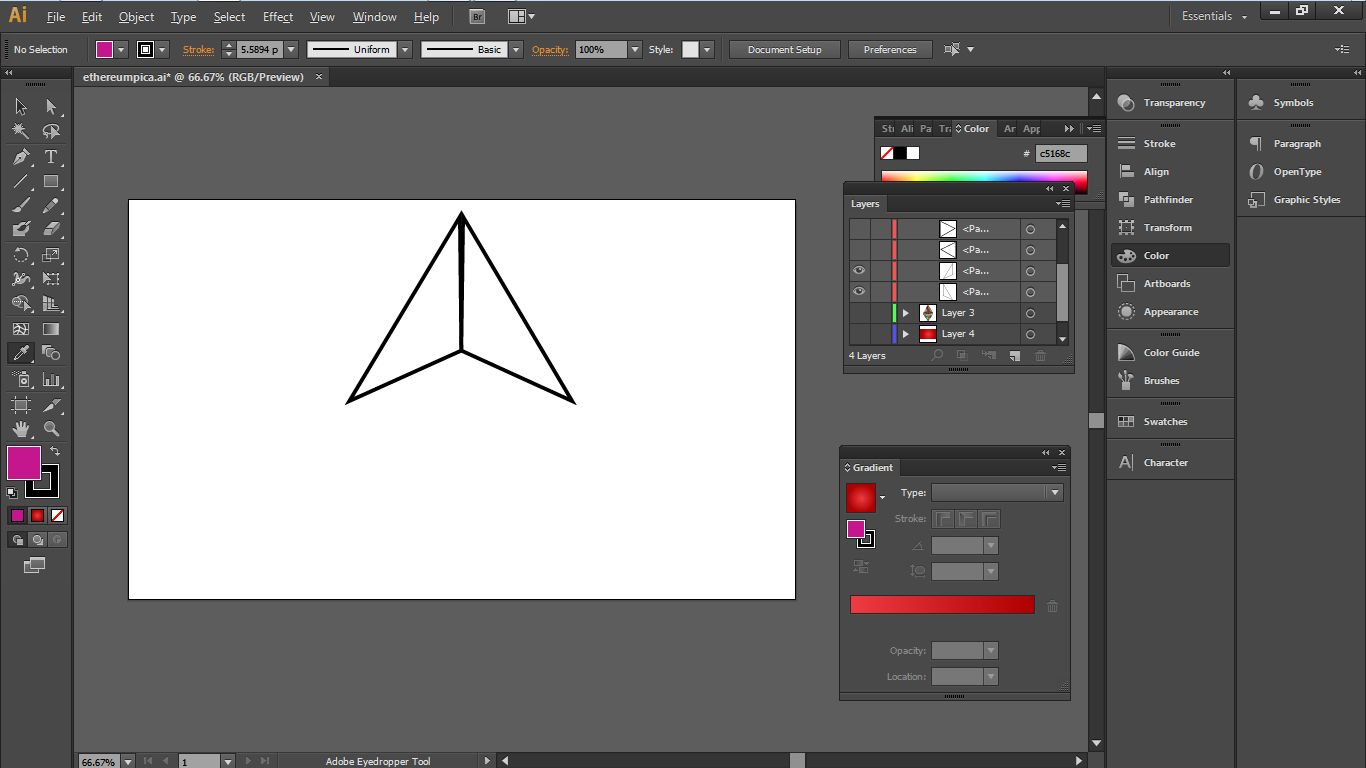Click the Swap Fill and Stroke arrow
Screen dimensions: 1366x768
pos(55,452)
